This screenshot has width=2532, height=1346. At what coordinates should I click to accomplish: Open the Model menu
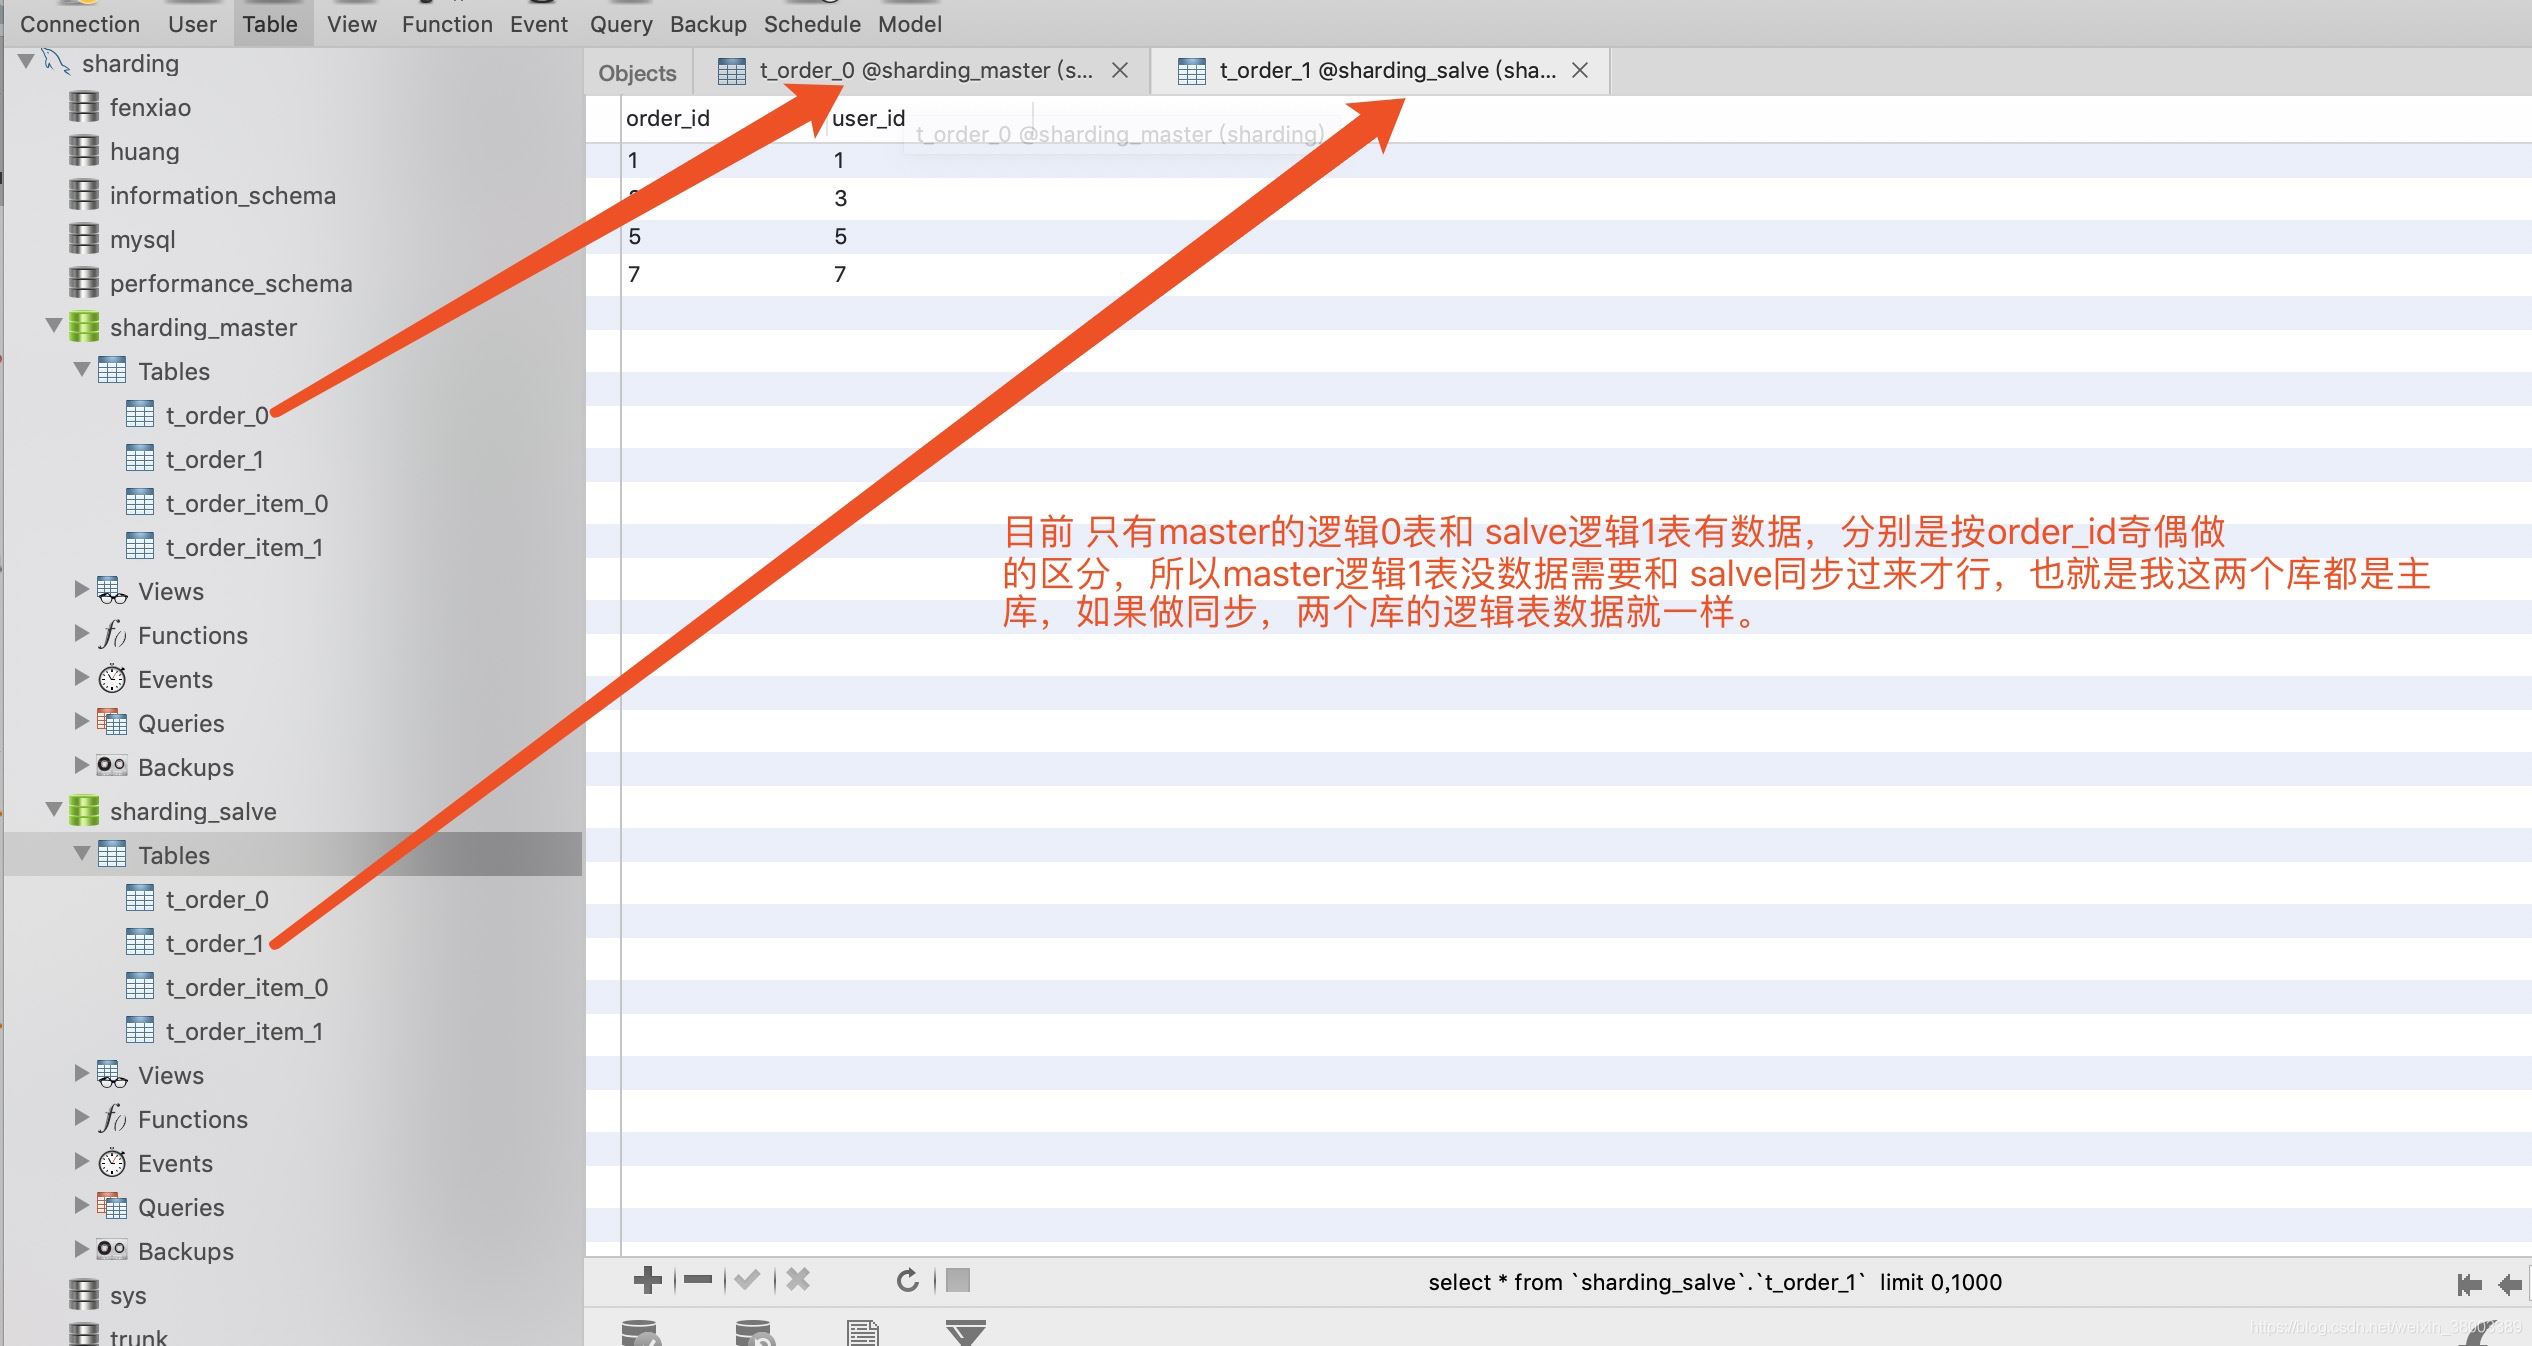click(x=910, y=24)
